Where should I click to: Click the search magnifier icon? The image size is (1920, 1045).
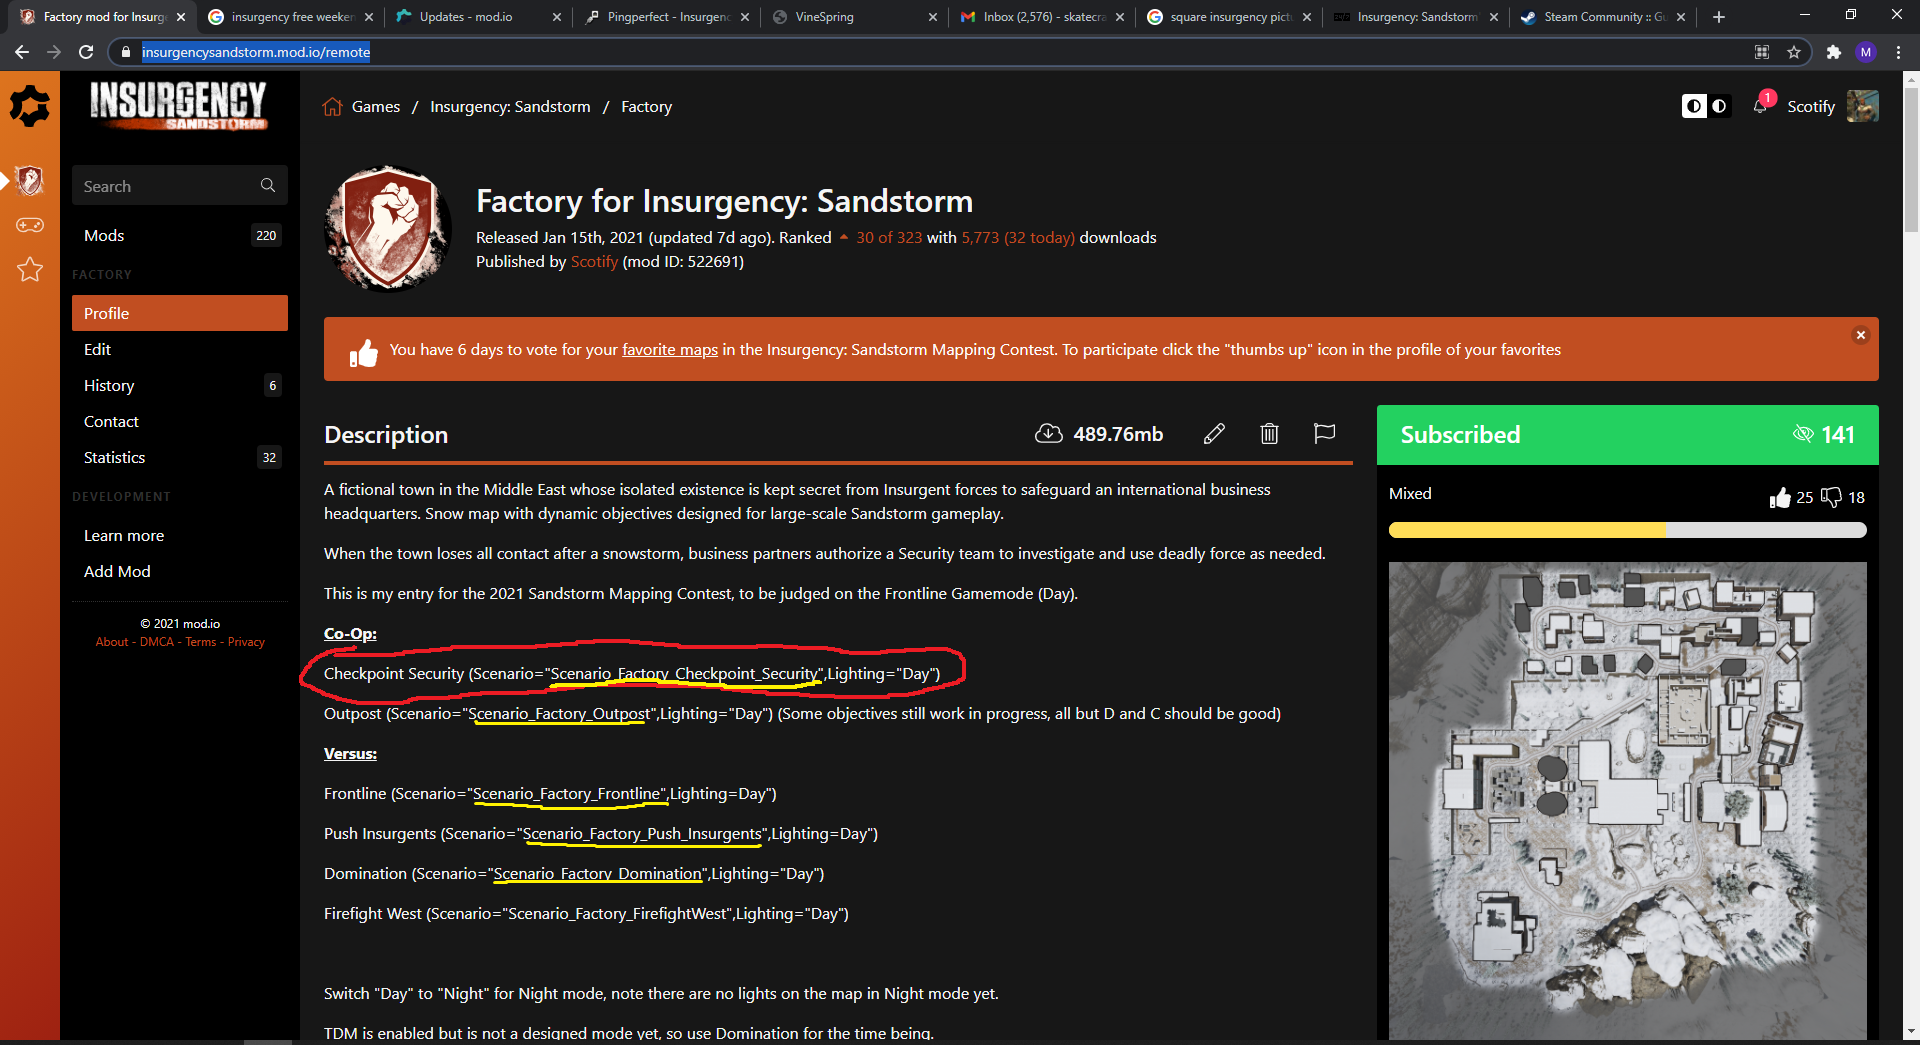pos(268,185)
